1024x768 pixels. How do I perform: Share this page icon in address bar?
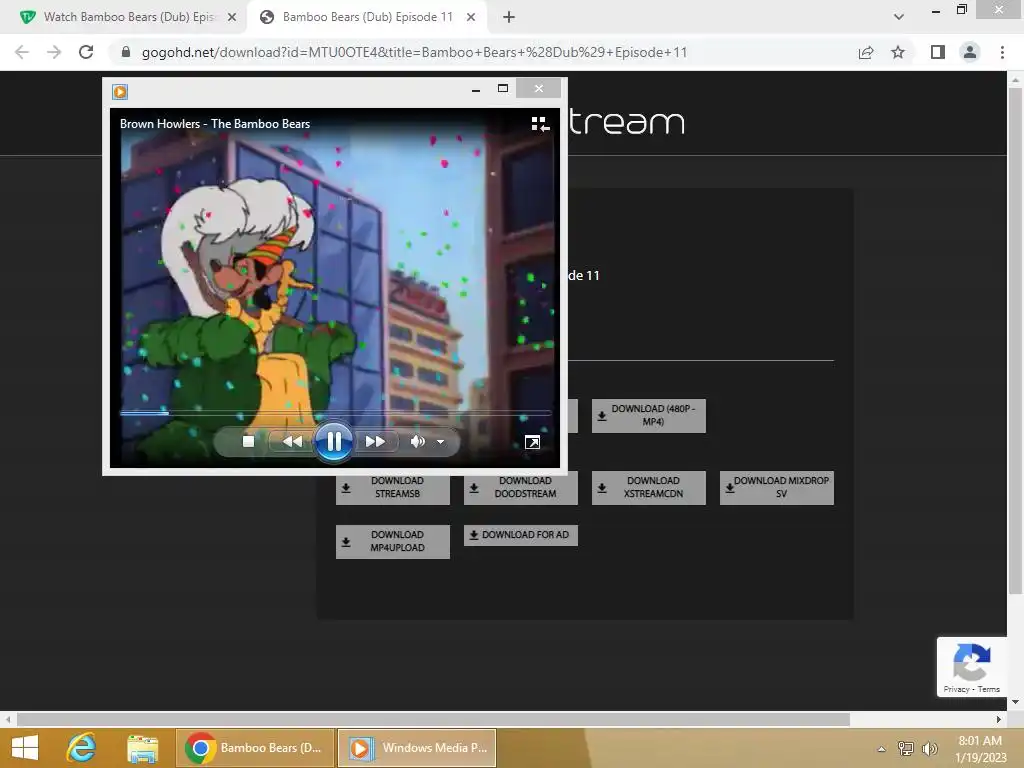[866, 52]
